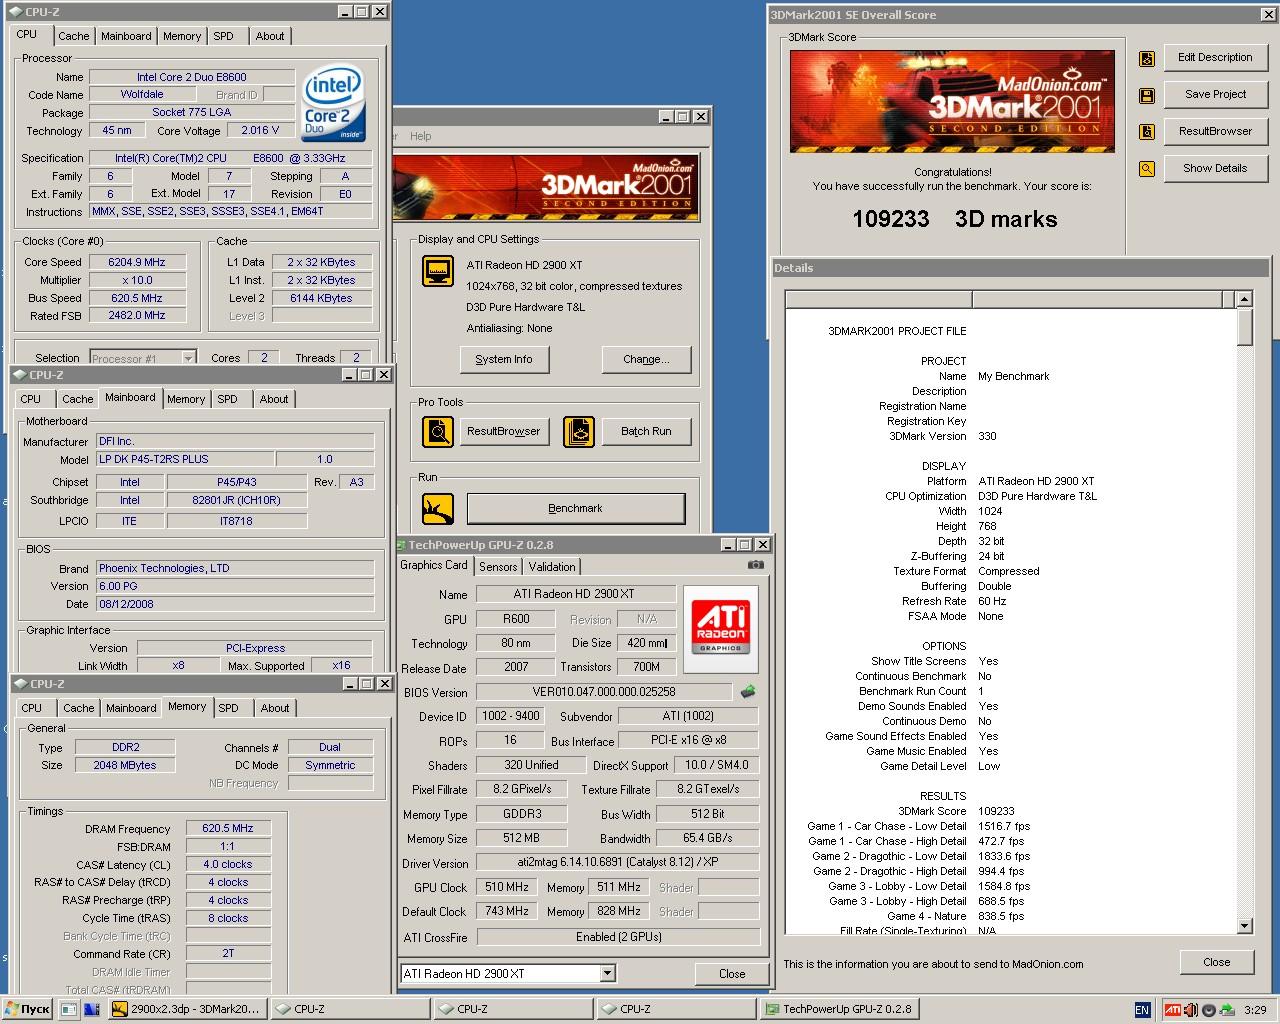Open Cache tab in top CPU-Z window

74,36
